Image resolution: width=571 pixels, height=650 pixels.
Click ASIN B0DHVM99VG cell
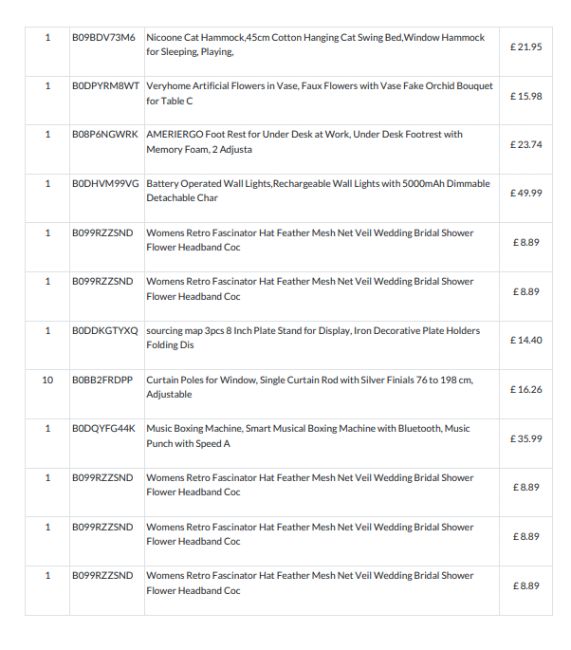point(106,184)
